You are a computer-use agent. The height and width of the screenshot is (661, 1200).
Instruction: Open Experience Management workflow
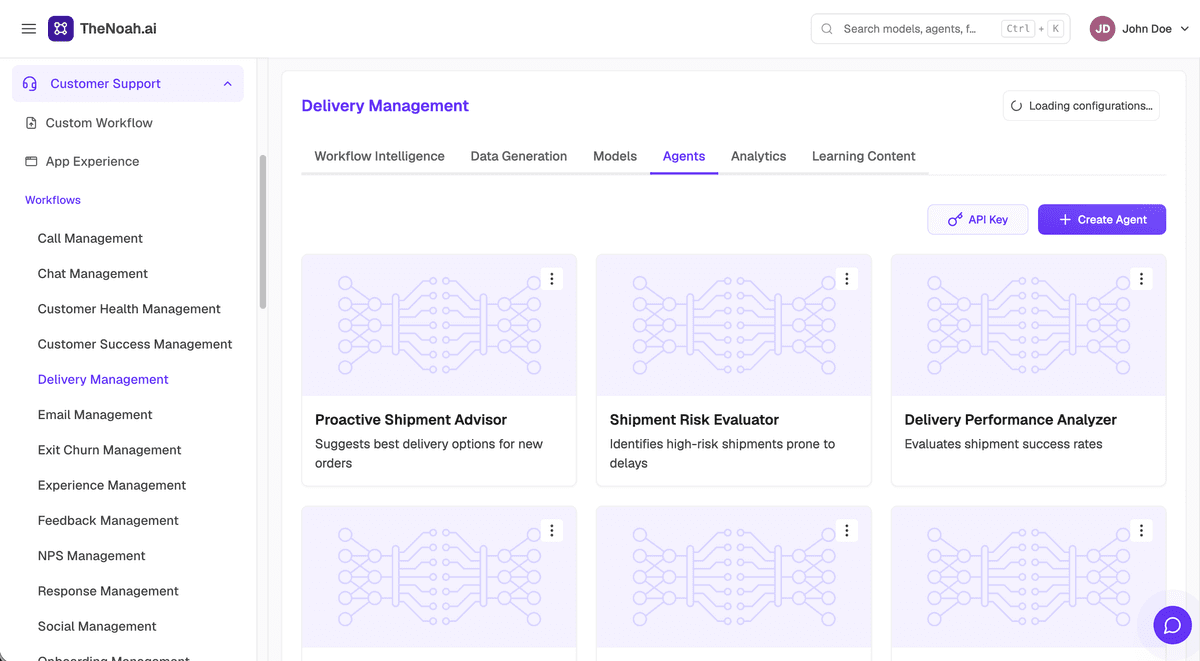point(112,485)
